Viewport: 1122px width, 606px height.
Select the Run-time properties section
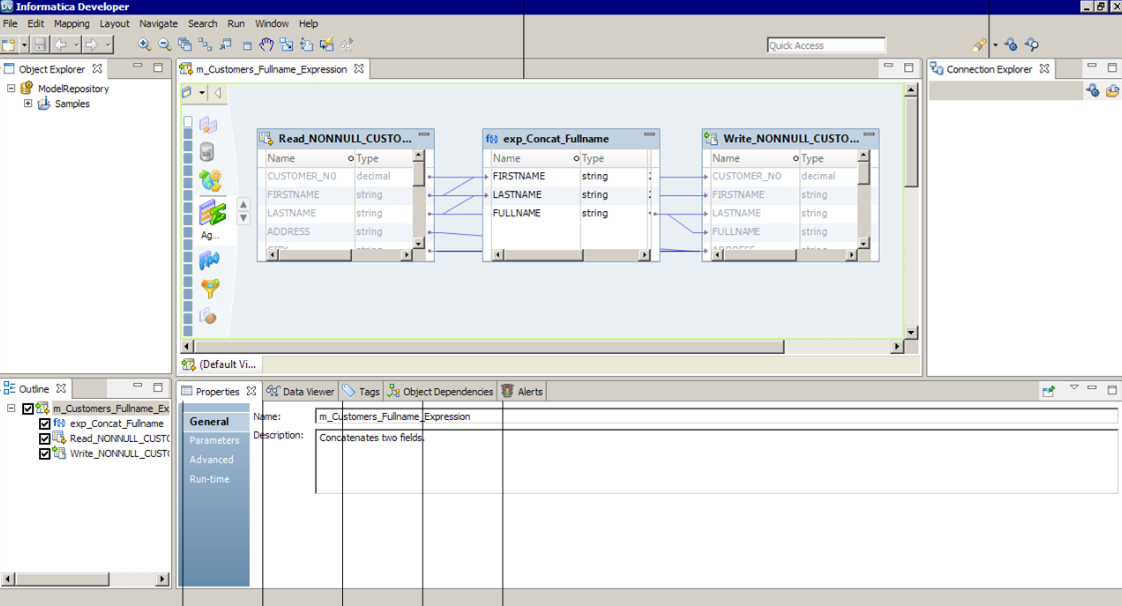click(210, 479)
